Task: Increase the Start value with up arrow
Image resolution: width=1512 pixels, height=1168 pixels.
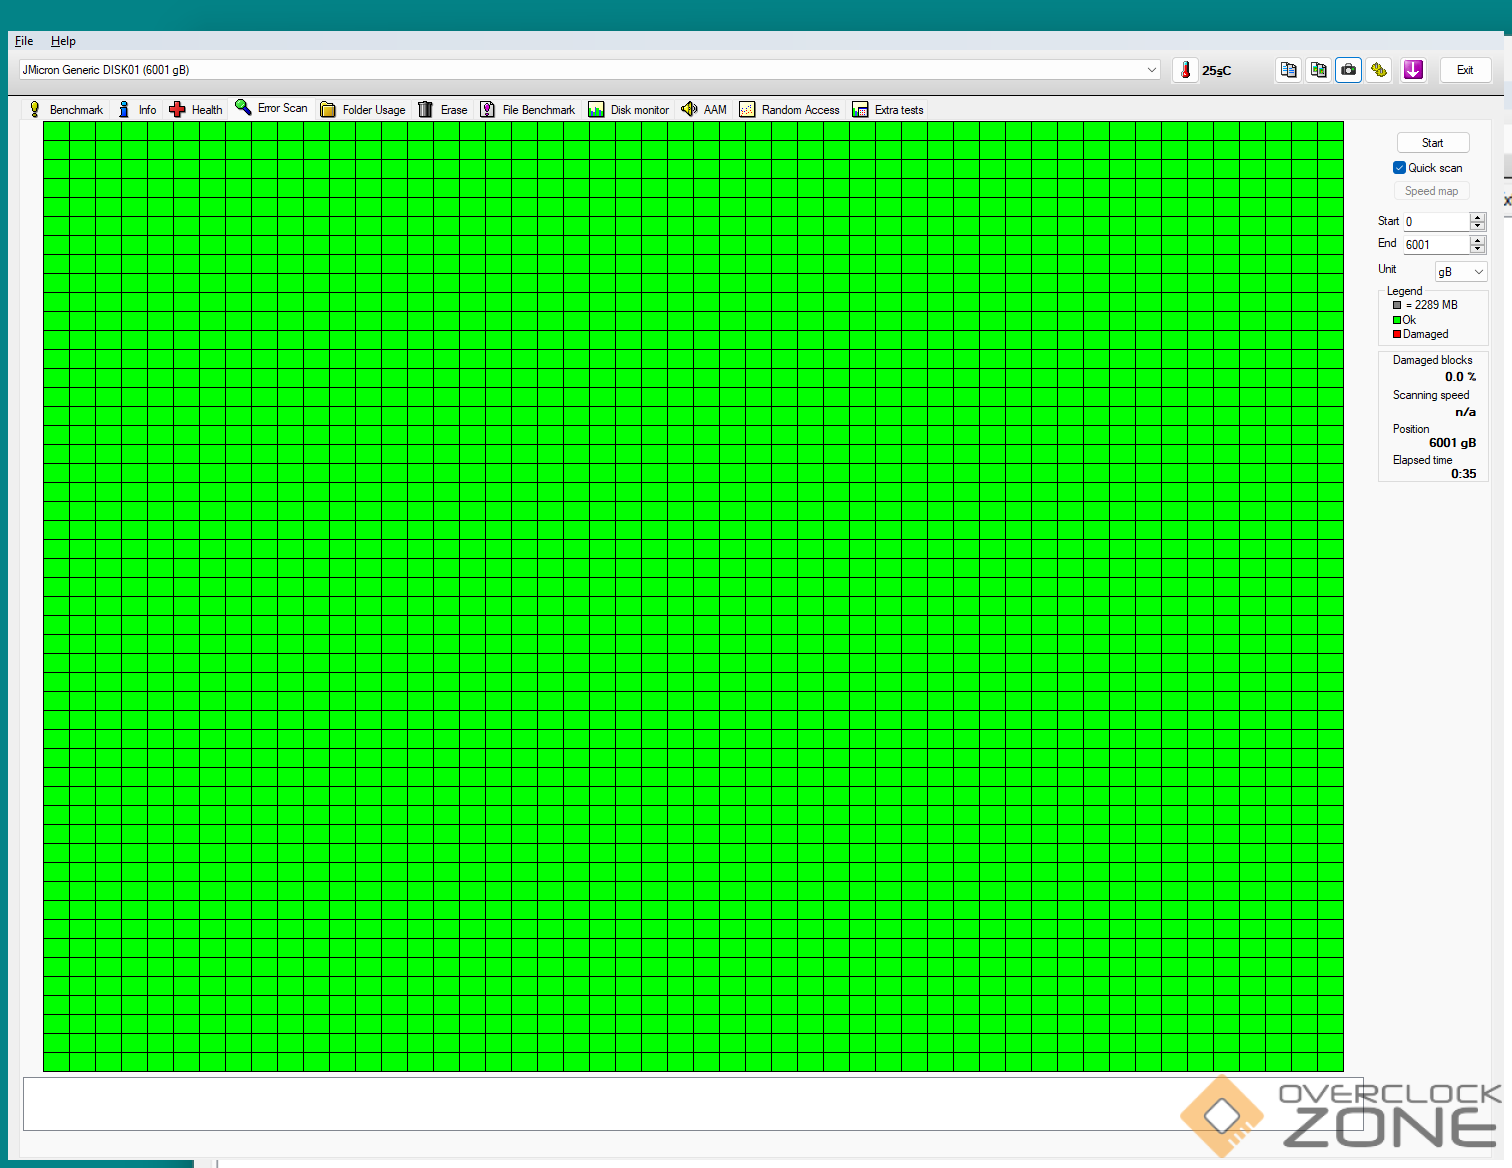Action: click(x=1477, y=217)
